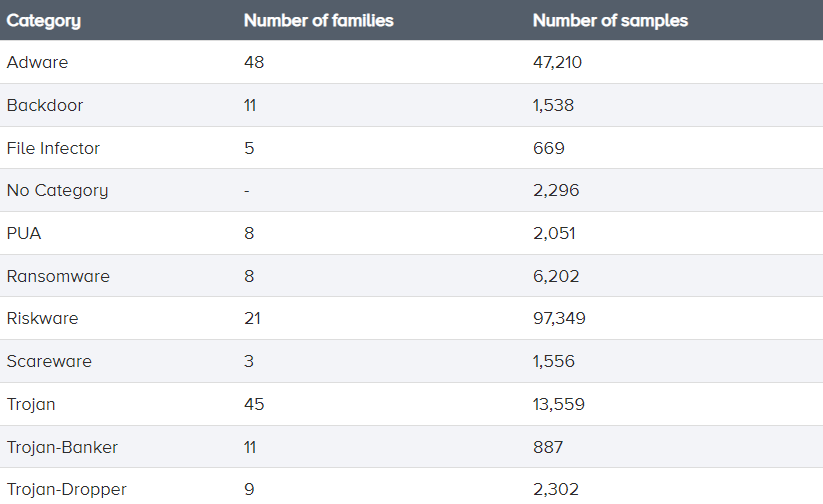823x504 pixels.
Task: Click the Trojan-Banker category cell
Action: point(62,447)
